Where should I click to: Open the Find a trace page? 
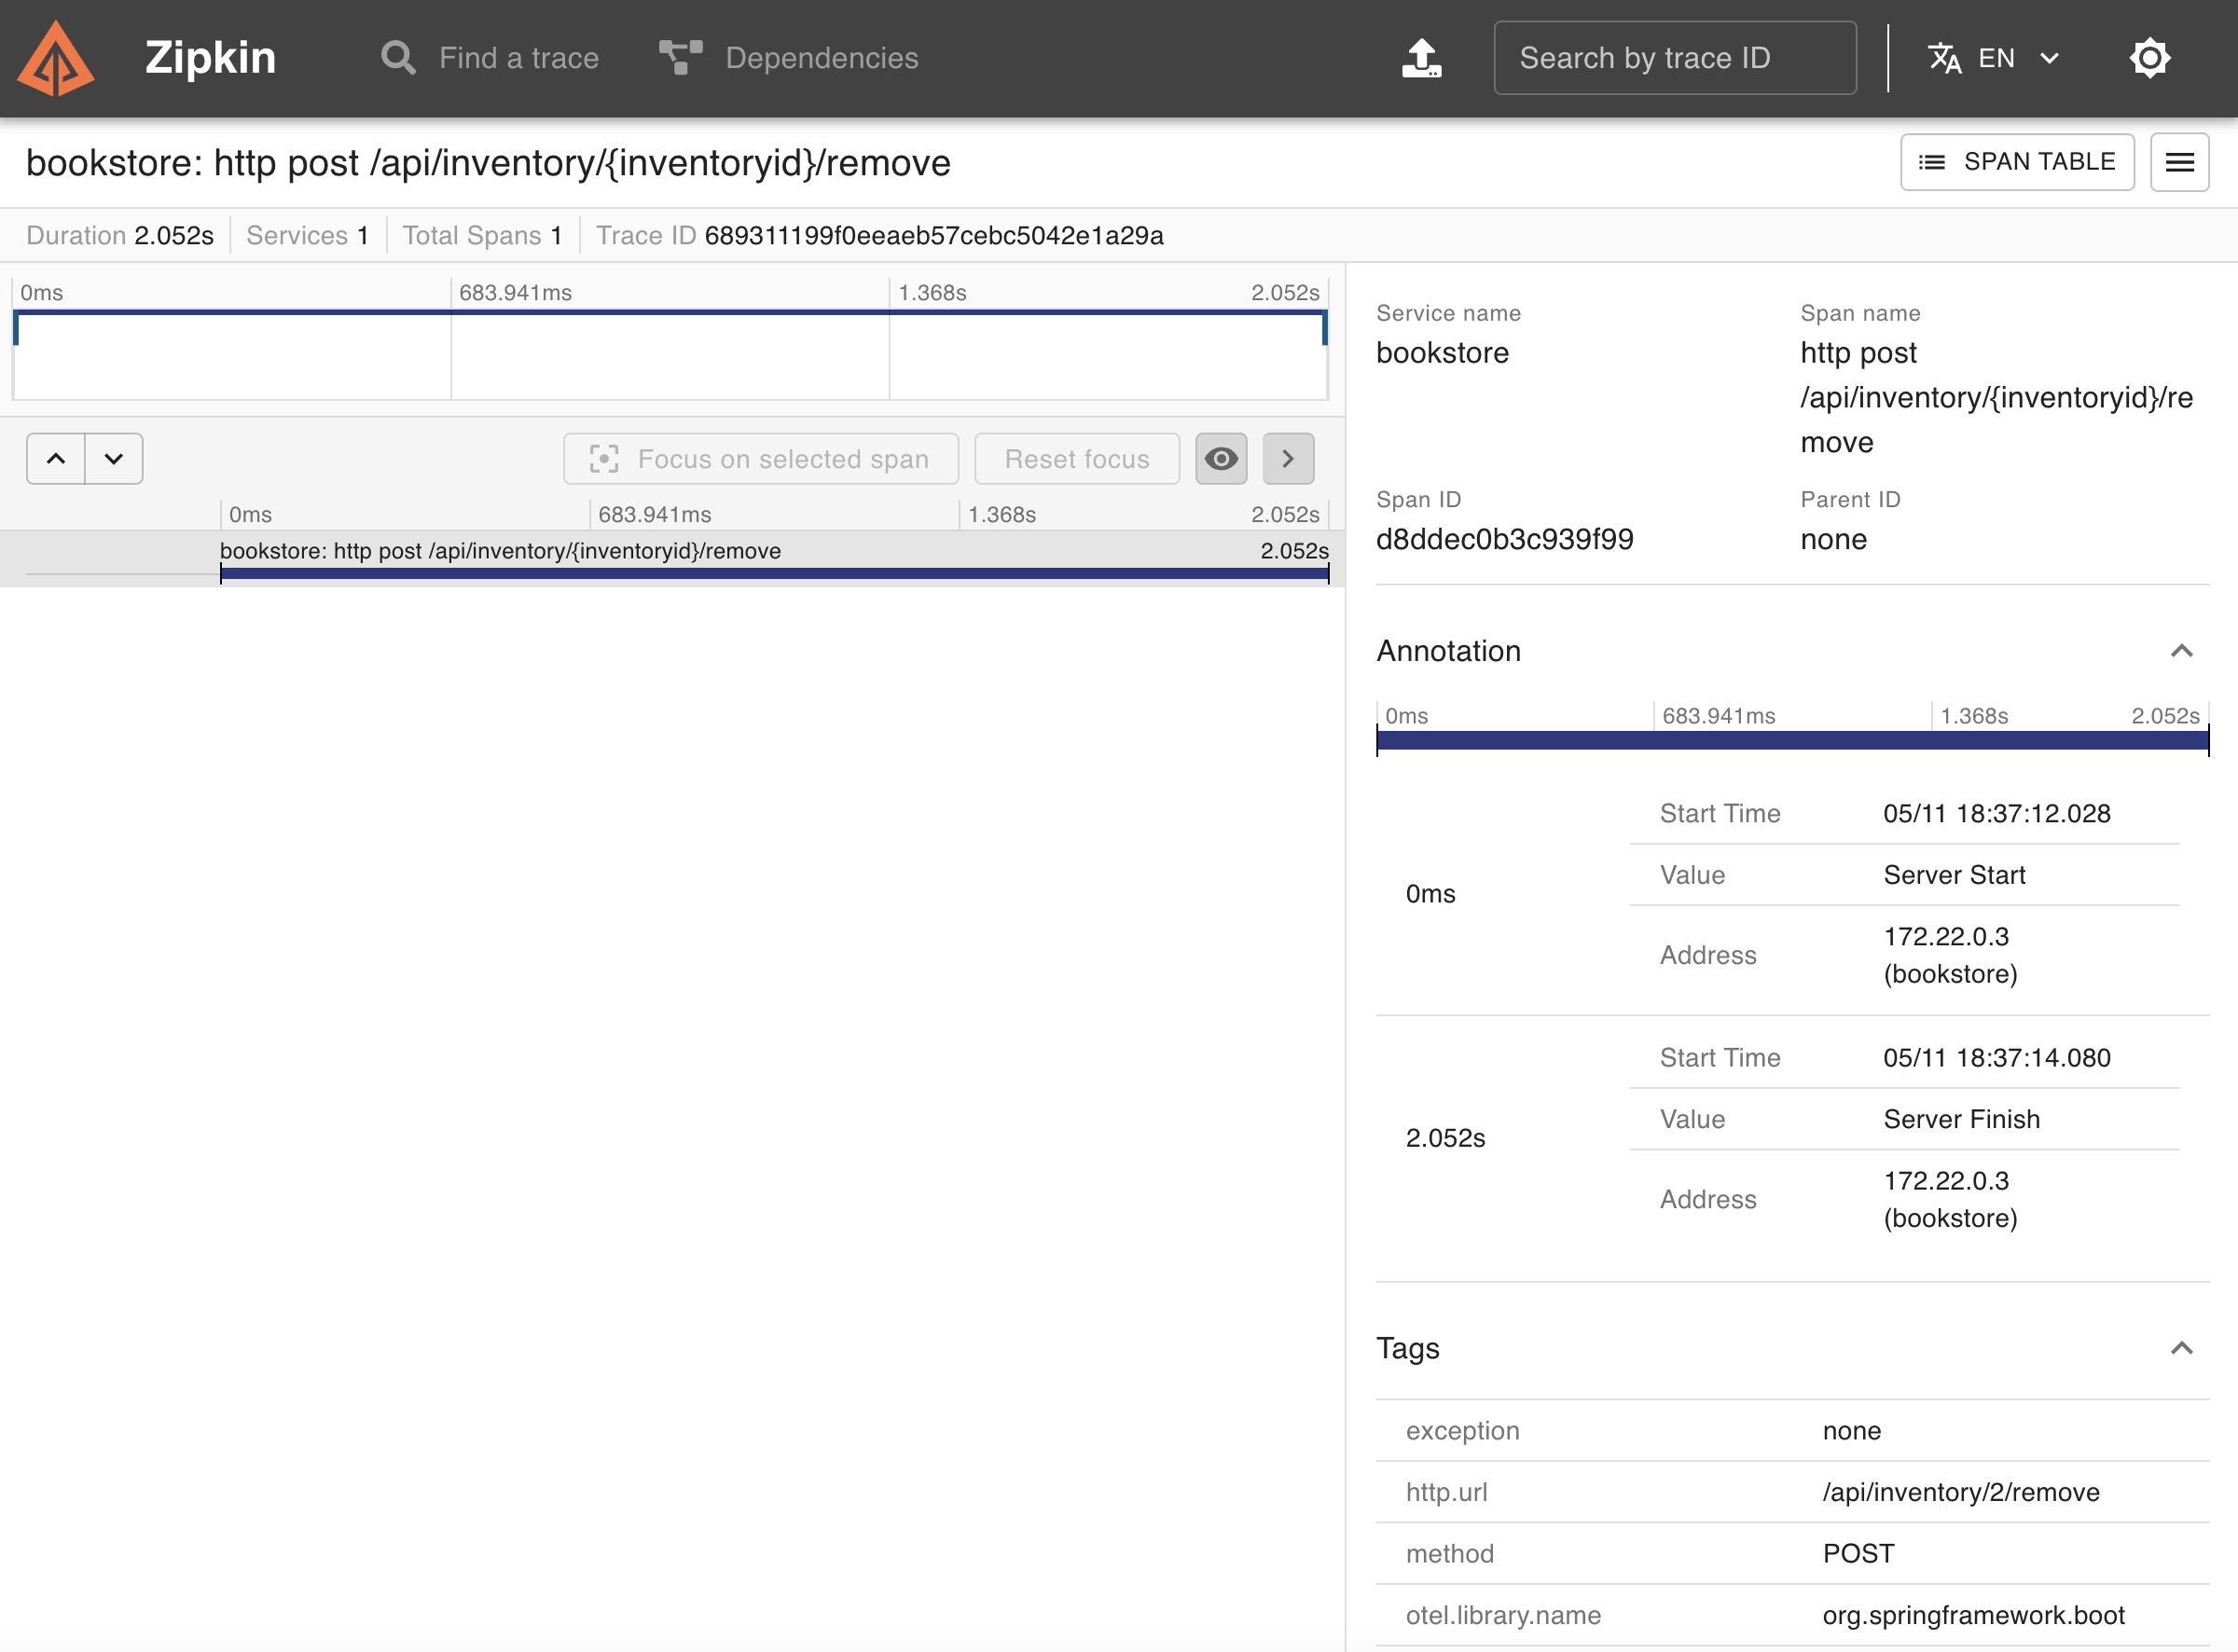point(489,58)
